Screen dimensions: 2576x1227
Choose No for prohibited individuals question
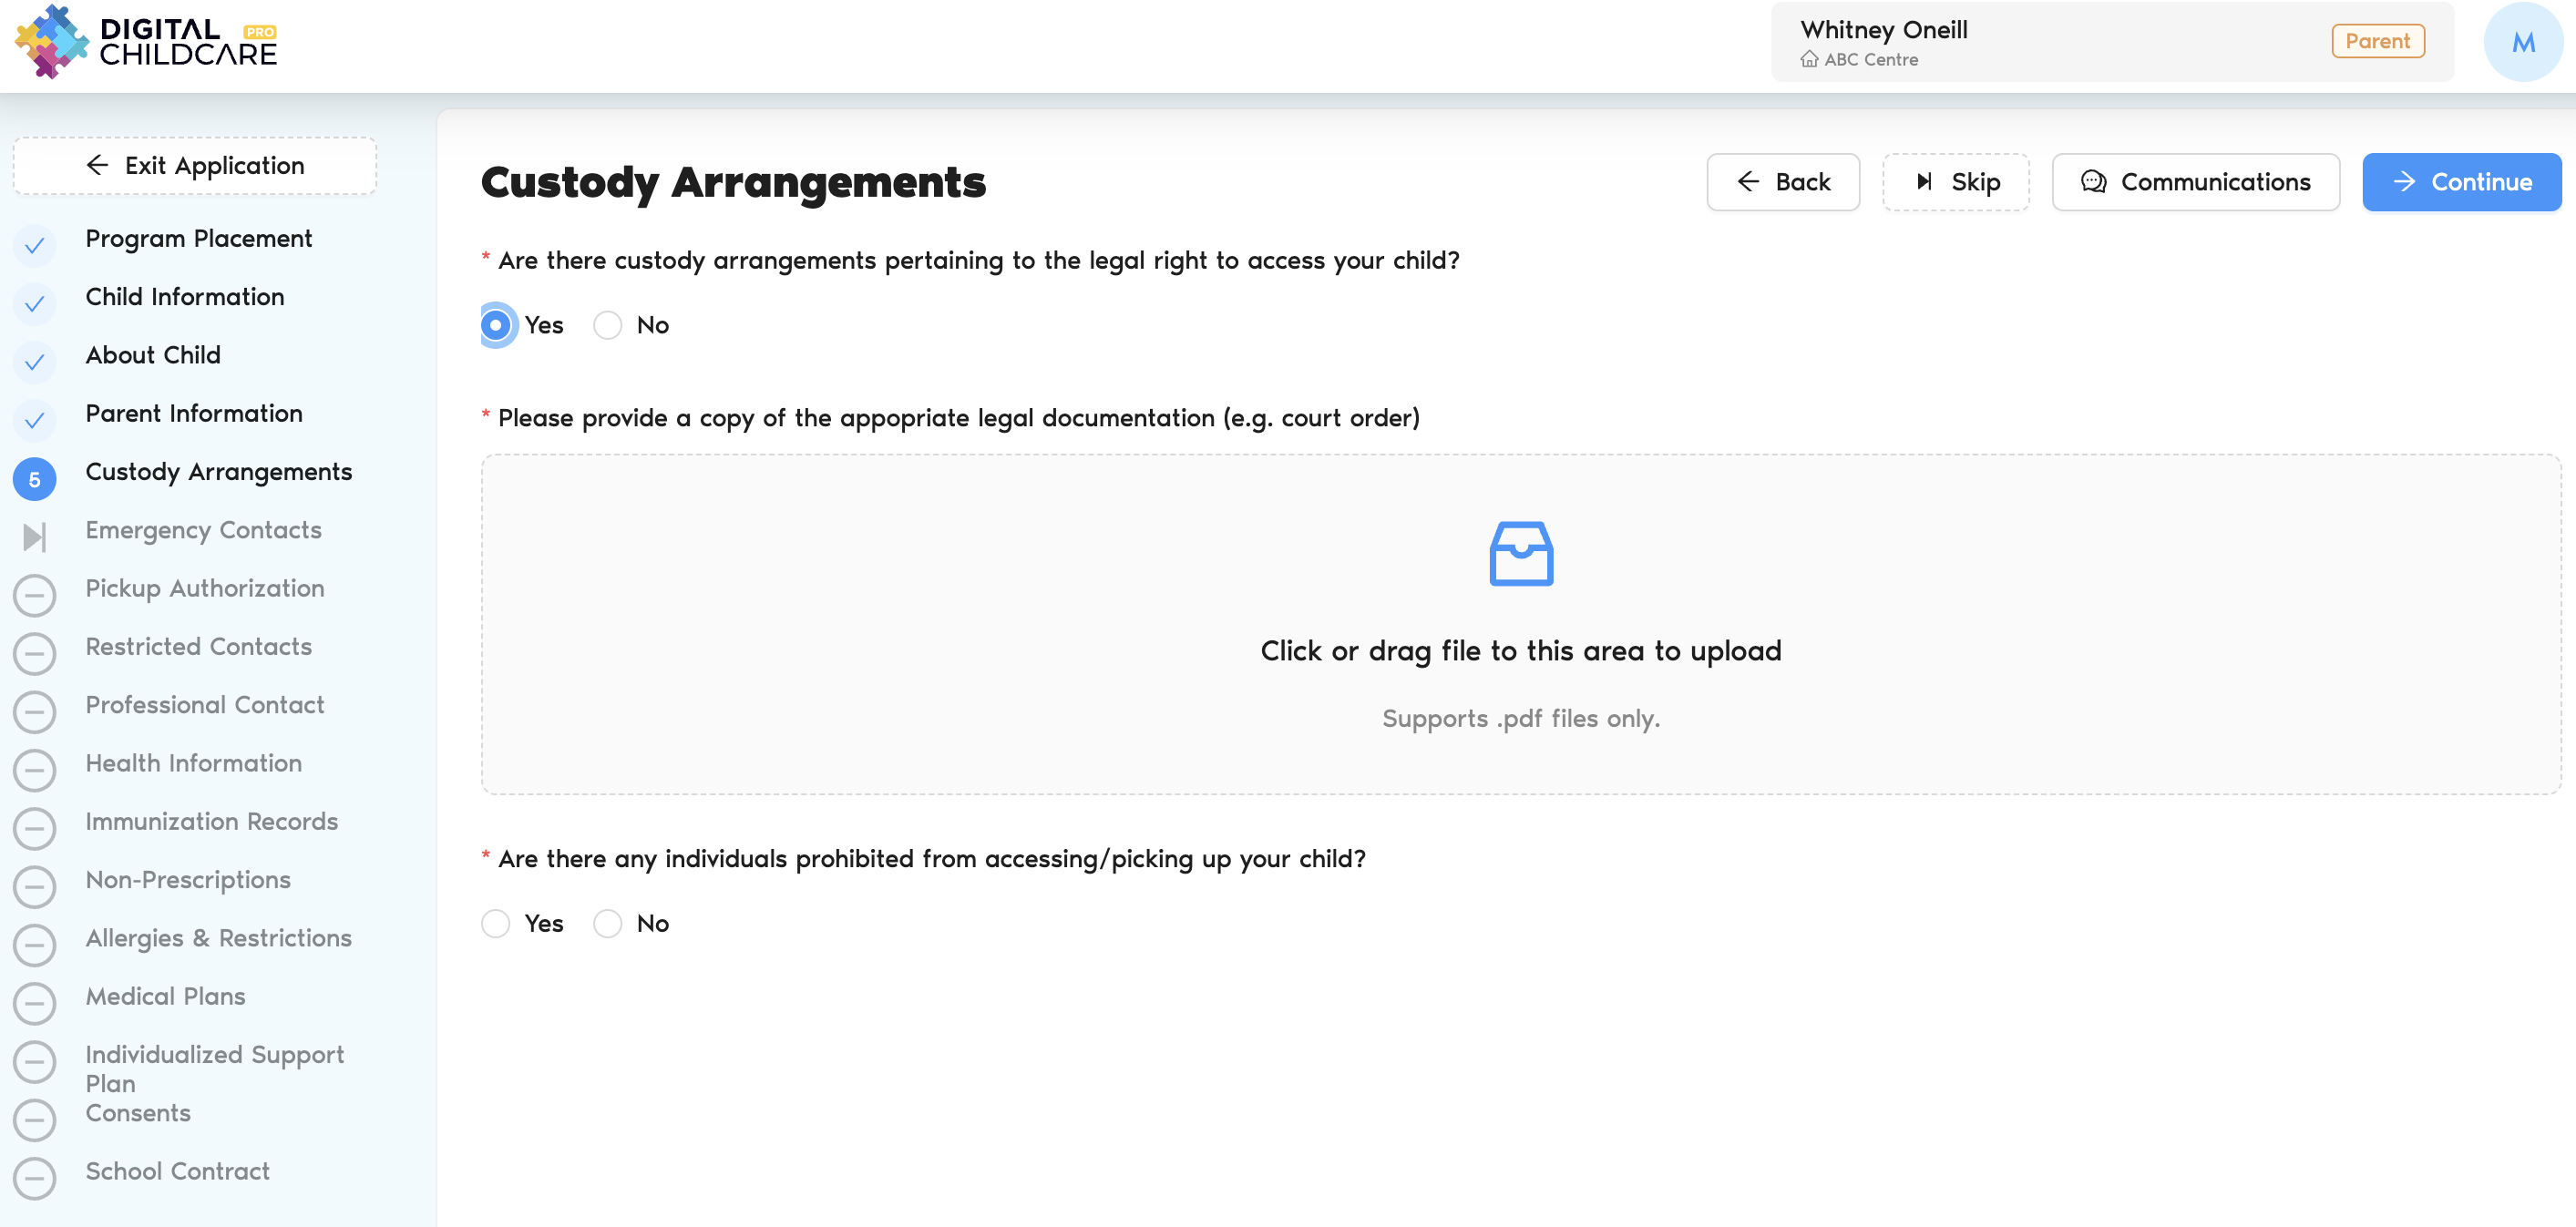(x=608, y=923)
